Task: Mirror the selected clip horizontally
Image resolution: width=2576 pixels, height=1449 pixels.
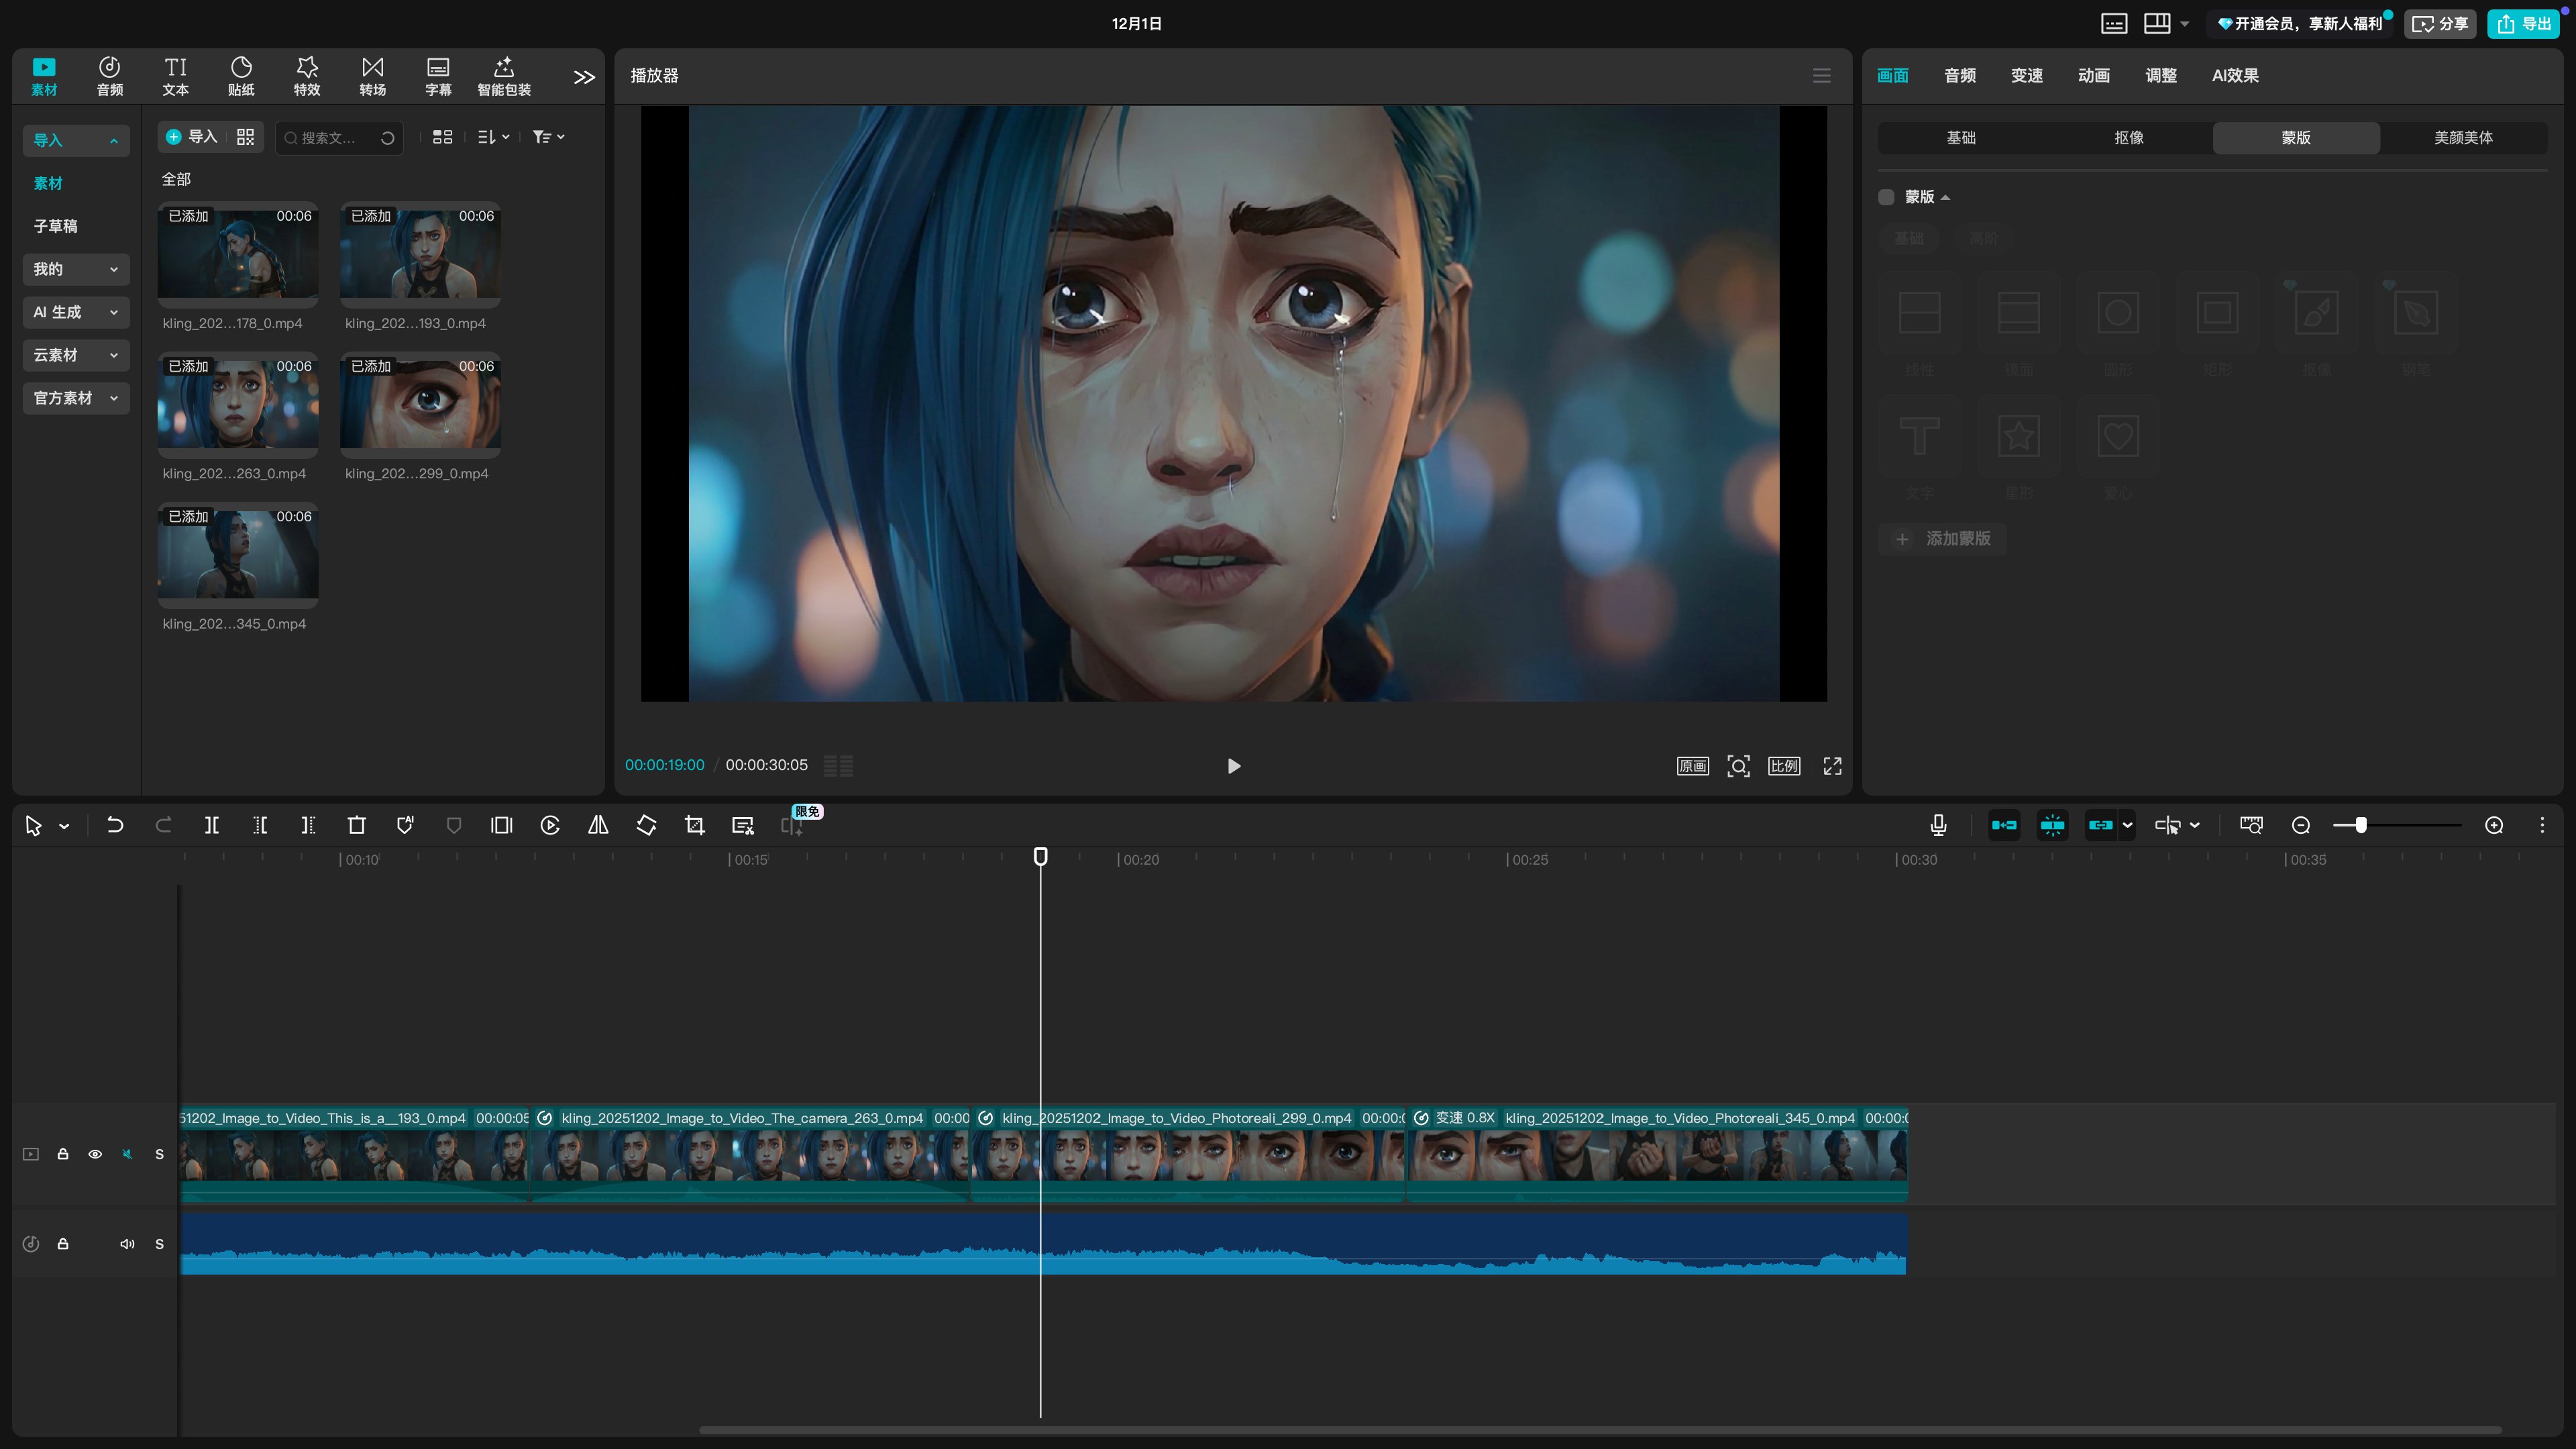Action: (598, 825)
